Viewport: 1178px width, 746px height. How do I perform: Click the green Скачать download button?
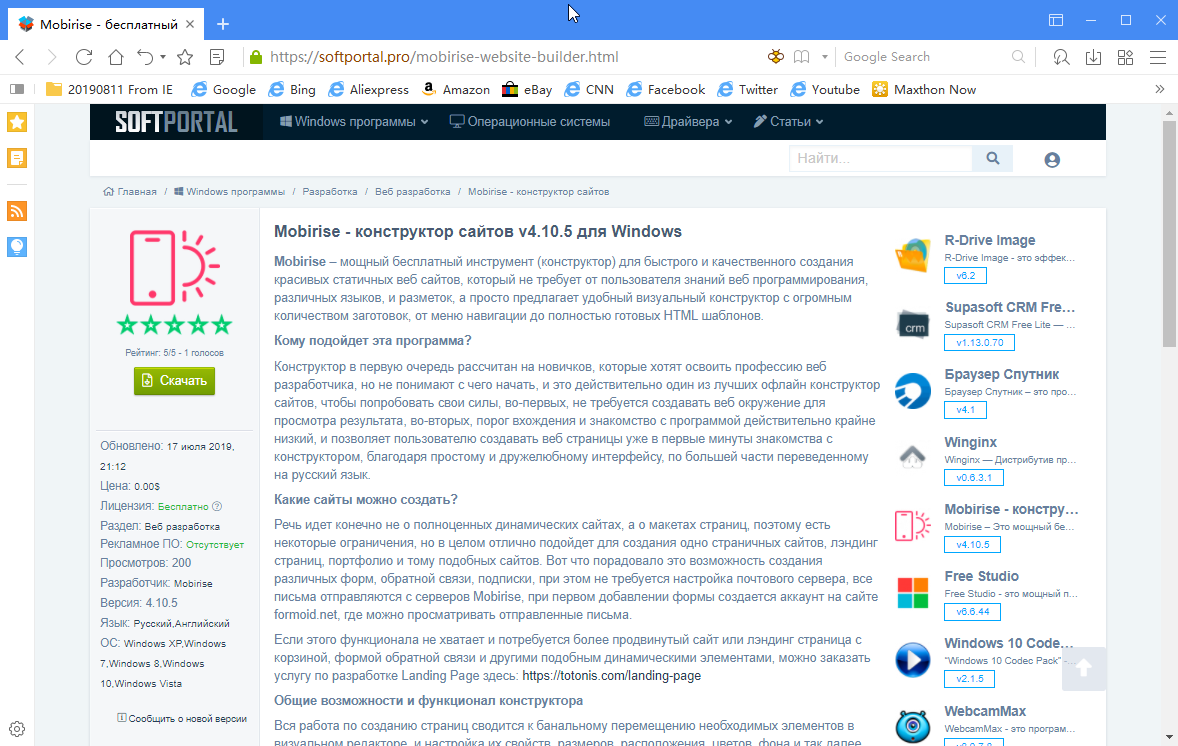174,381
